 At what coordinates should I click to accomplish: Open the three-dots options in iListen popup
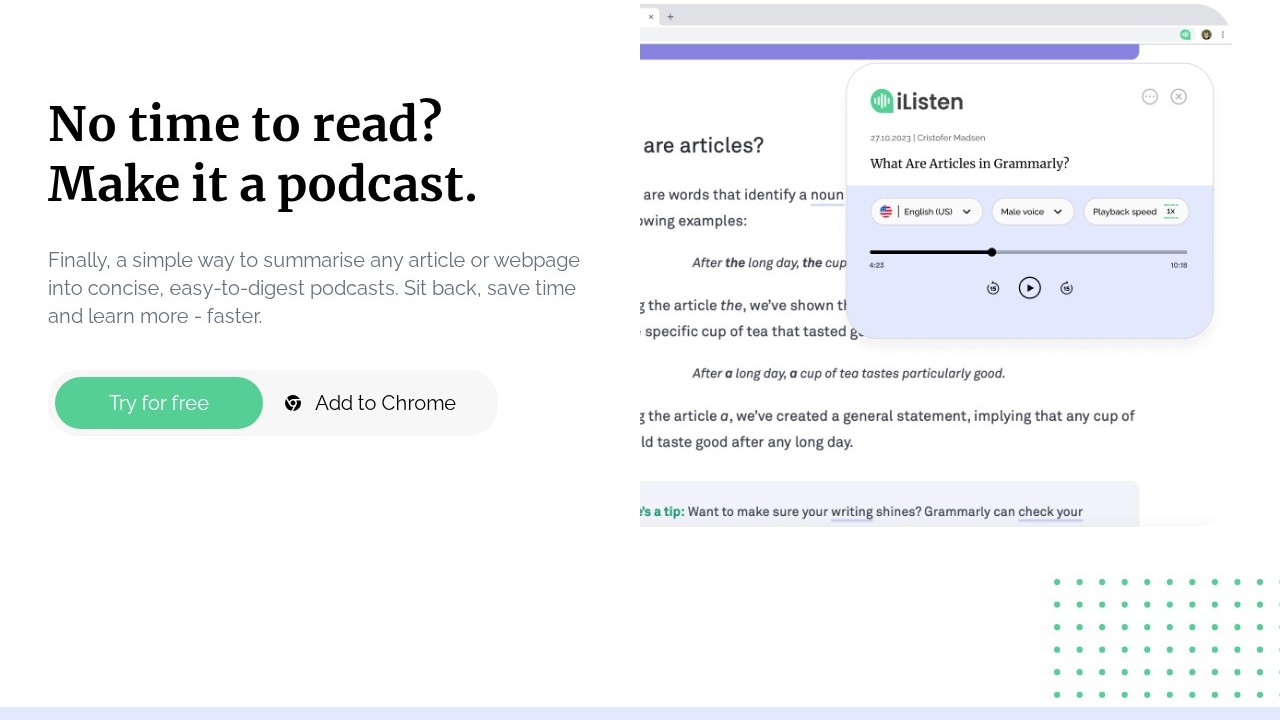coord(1150,97)
